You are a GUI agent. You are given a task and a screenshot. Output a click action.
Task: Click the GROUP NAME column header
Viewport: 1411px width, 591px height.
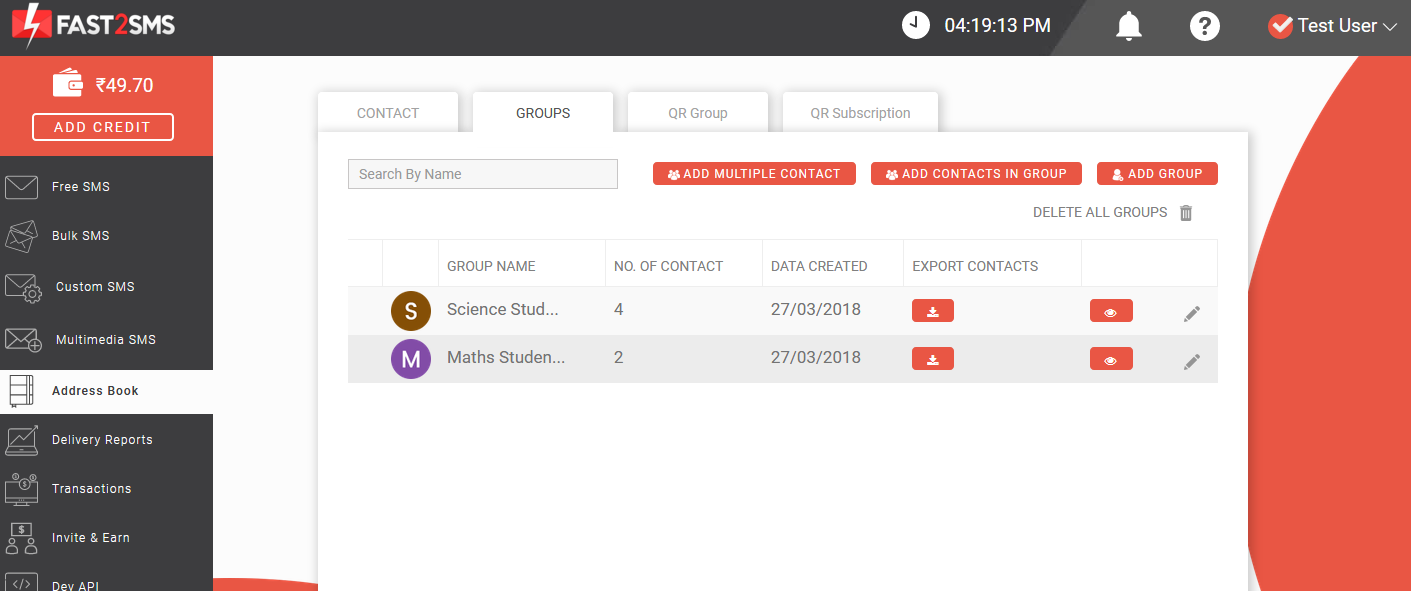pos(491,267)
